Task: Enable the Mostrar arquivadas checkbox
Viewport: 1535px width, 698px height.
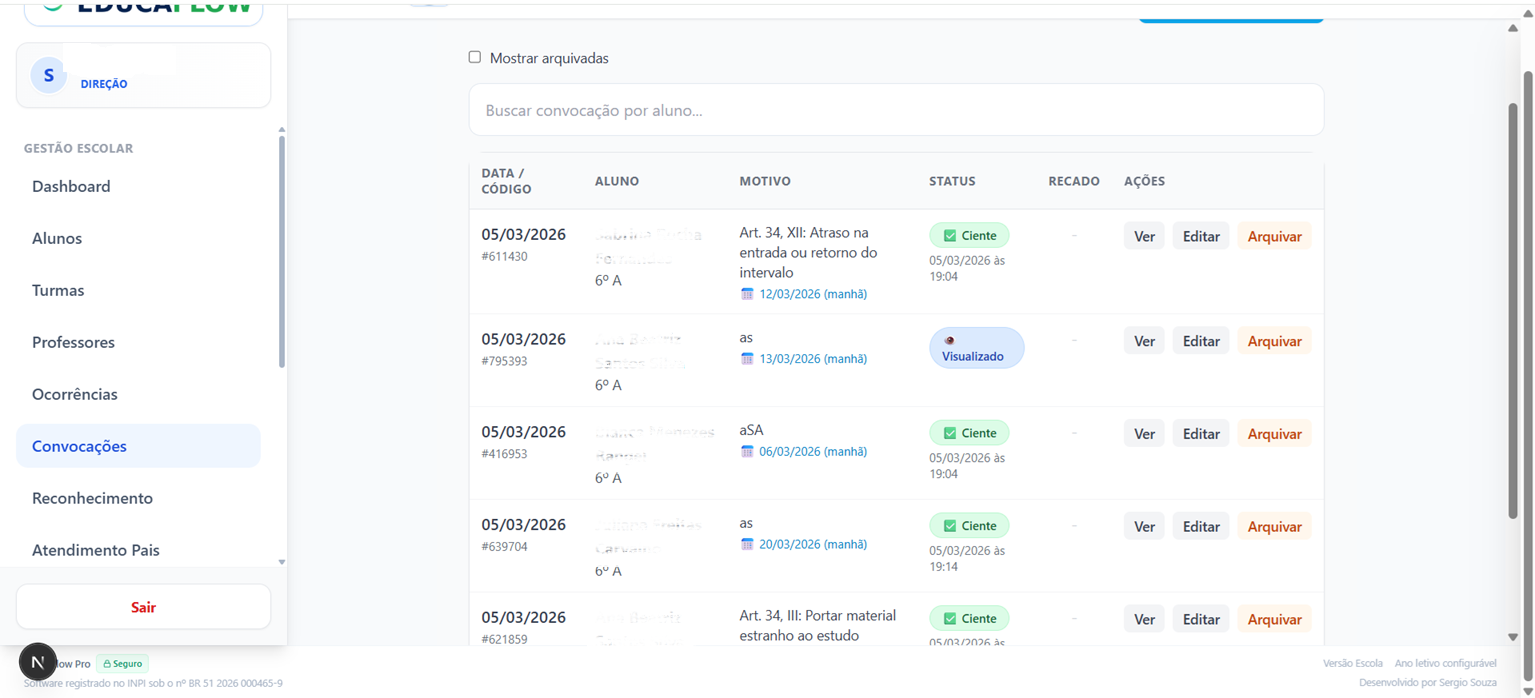Action: click(475, 58)
